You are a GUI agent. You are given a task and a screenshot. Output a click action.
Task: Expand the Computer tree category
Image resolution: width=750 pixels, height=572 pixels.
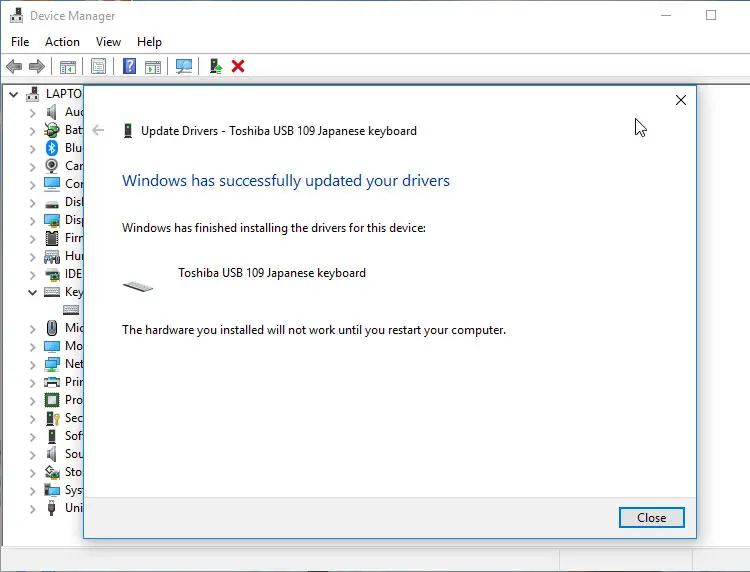coord(33,185)
